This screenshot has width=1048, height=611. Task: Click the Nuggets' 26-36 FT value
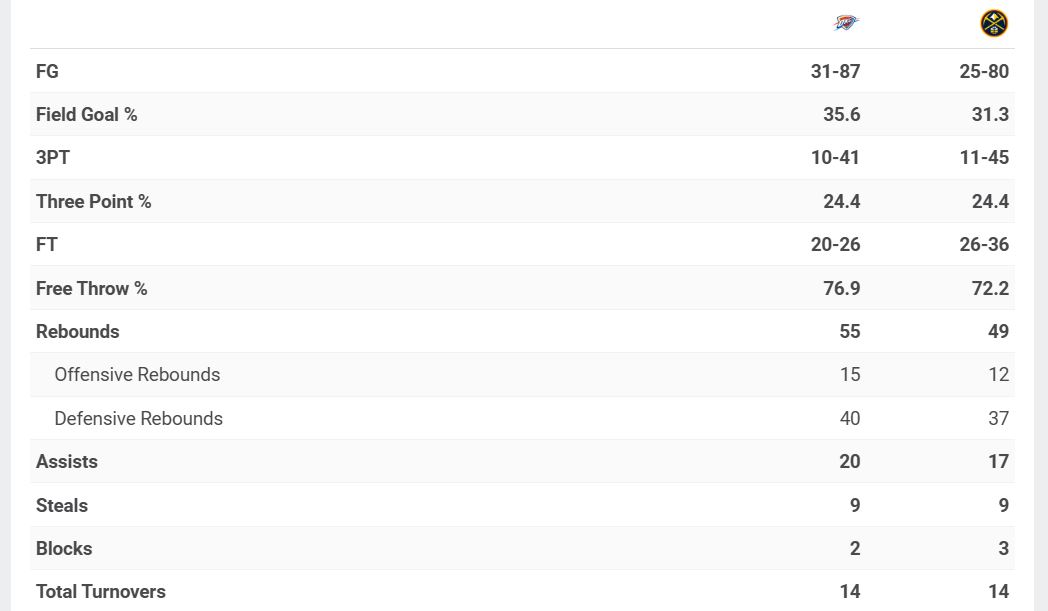click(x=984, y=244)
